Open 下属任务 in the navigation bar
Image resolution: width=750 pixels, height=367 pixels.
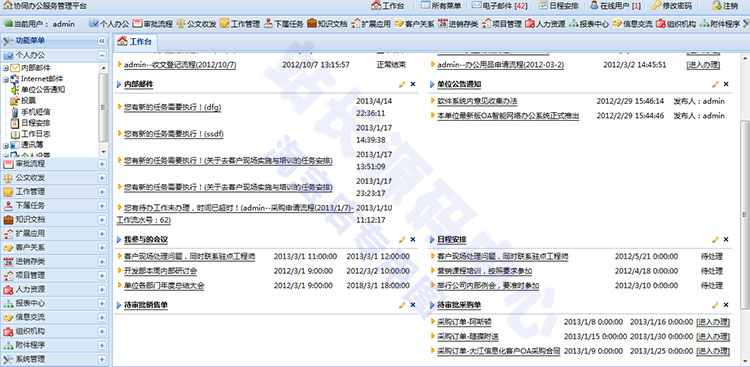[x=283, y=23]
